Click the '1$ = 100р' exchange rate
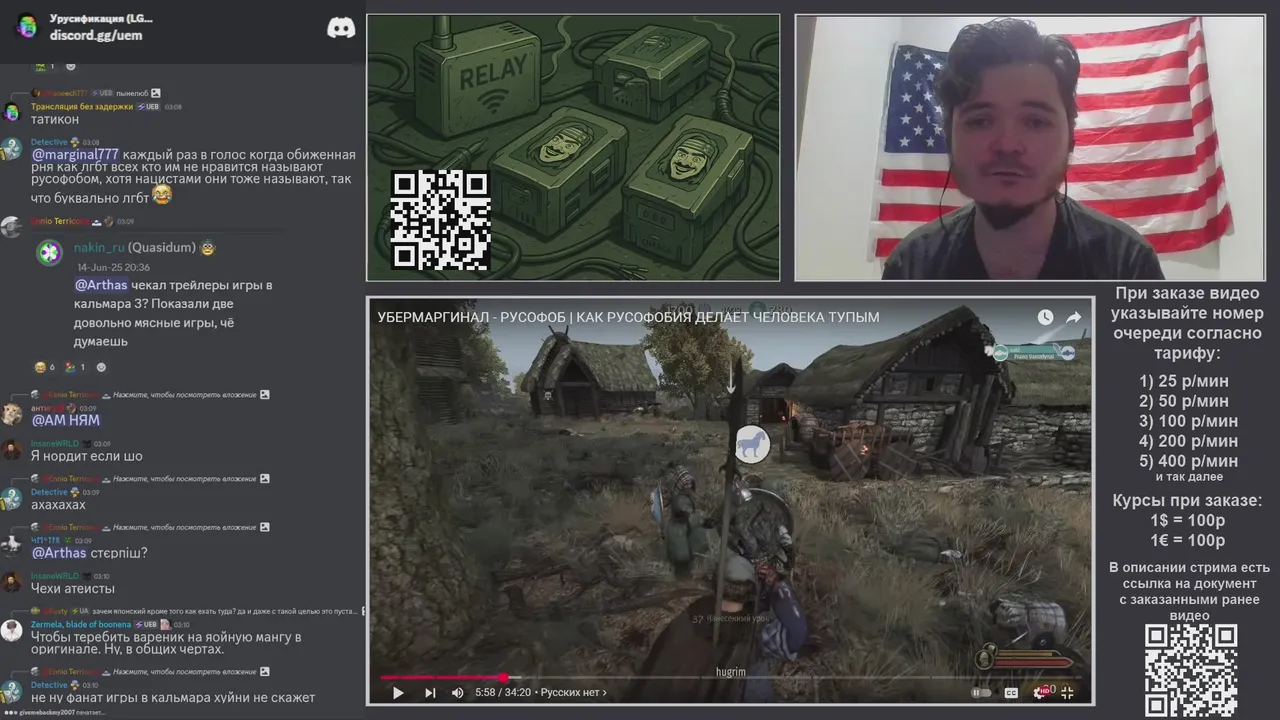 tap(1188, 521)
